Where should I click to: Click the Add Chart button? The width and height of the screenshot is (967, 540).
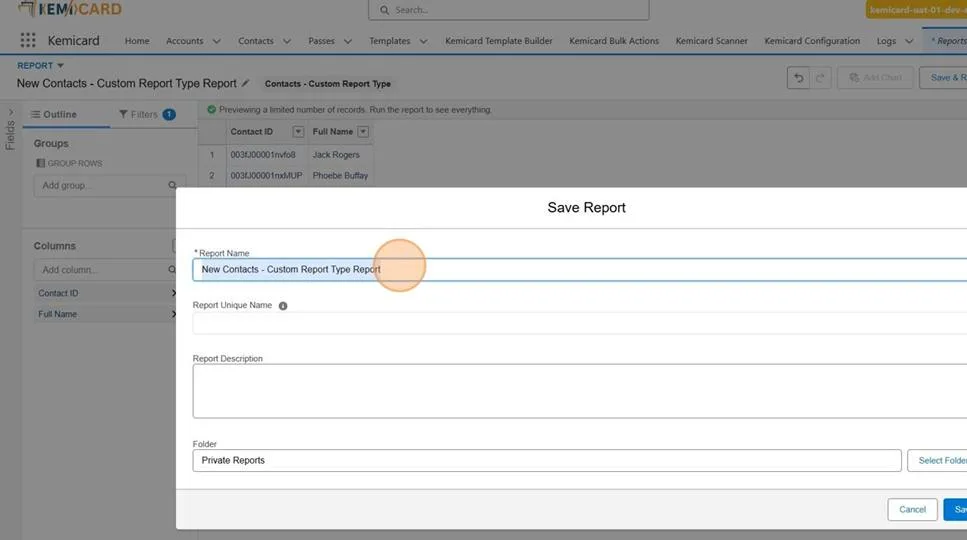[875, 78]
